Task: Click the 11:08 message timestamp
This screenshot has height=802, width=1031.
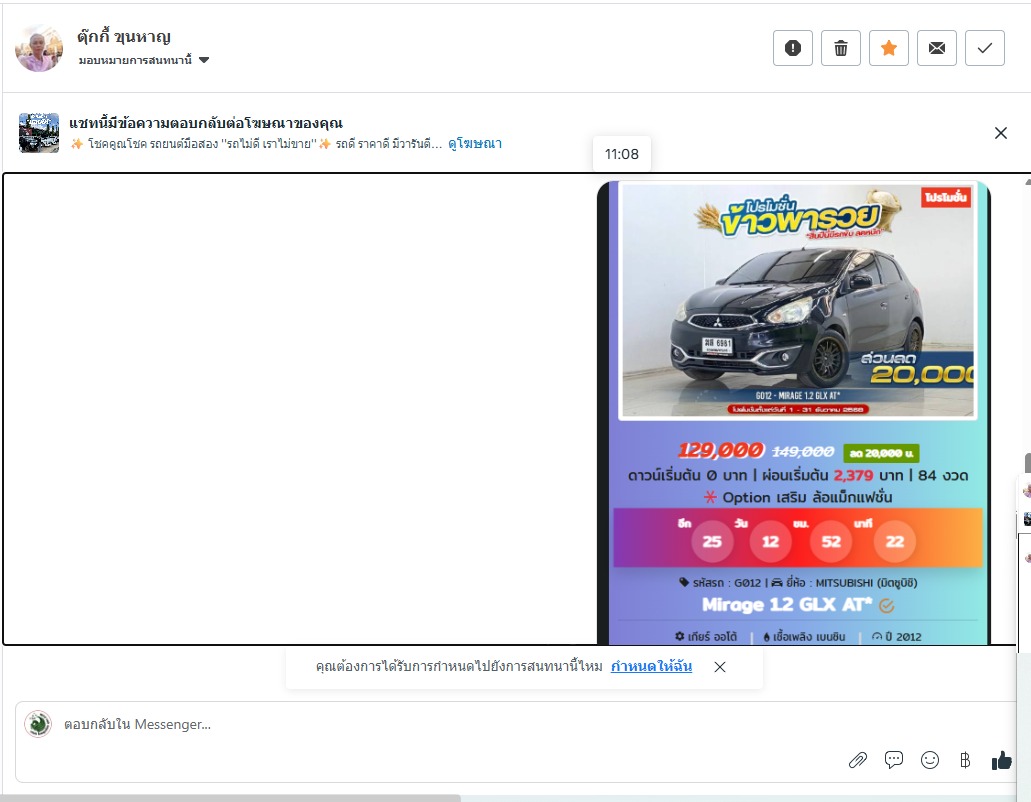Action: pos(621,154)
